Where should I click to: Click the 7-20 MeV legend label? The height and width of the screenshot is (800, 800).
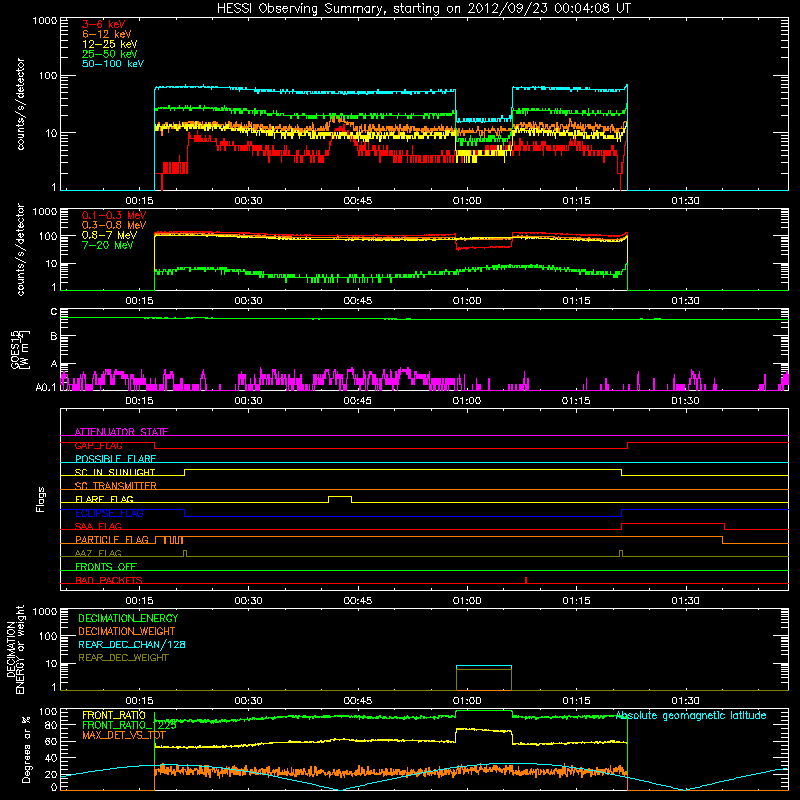(108, 245)
